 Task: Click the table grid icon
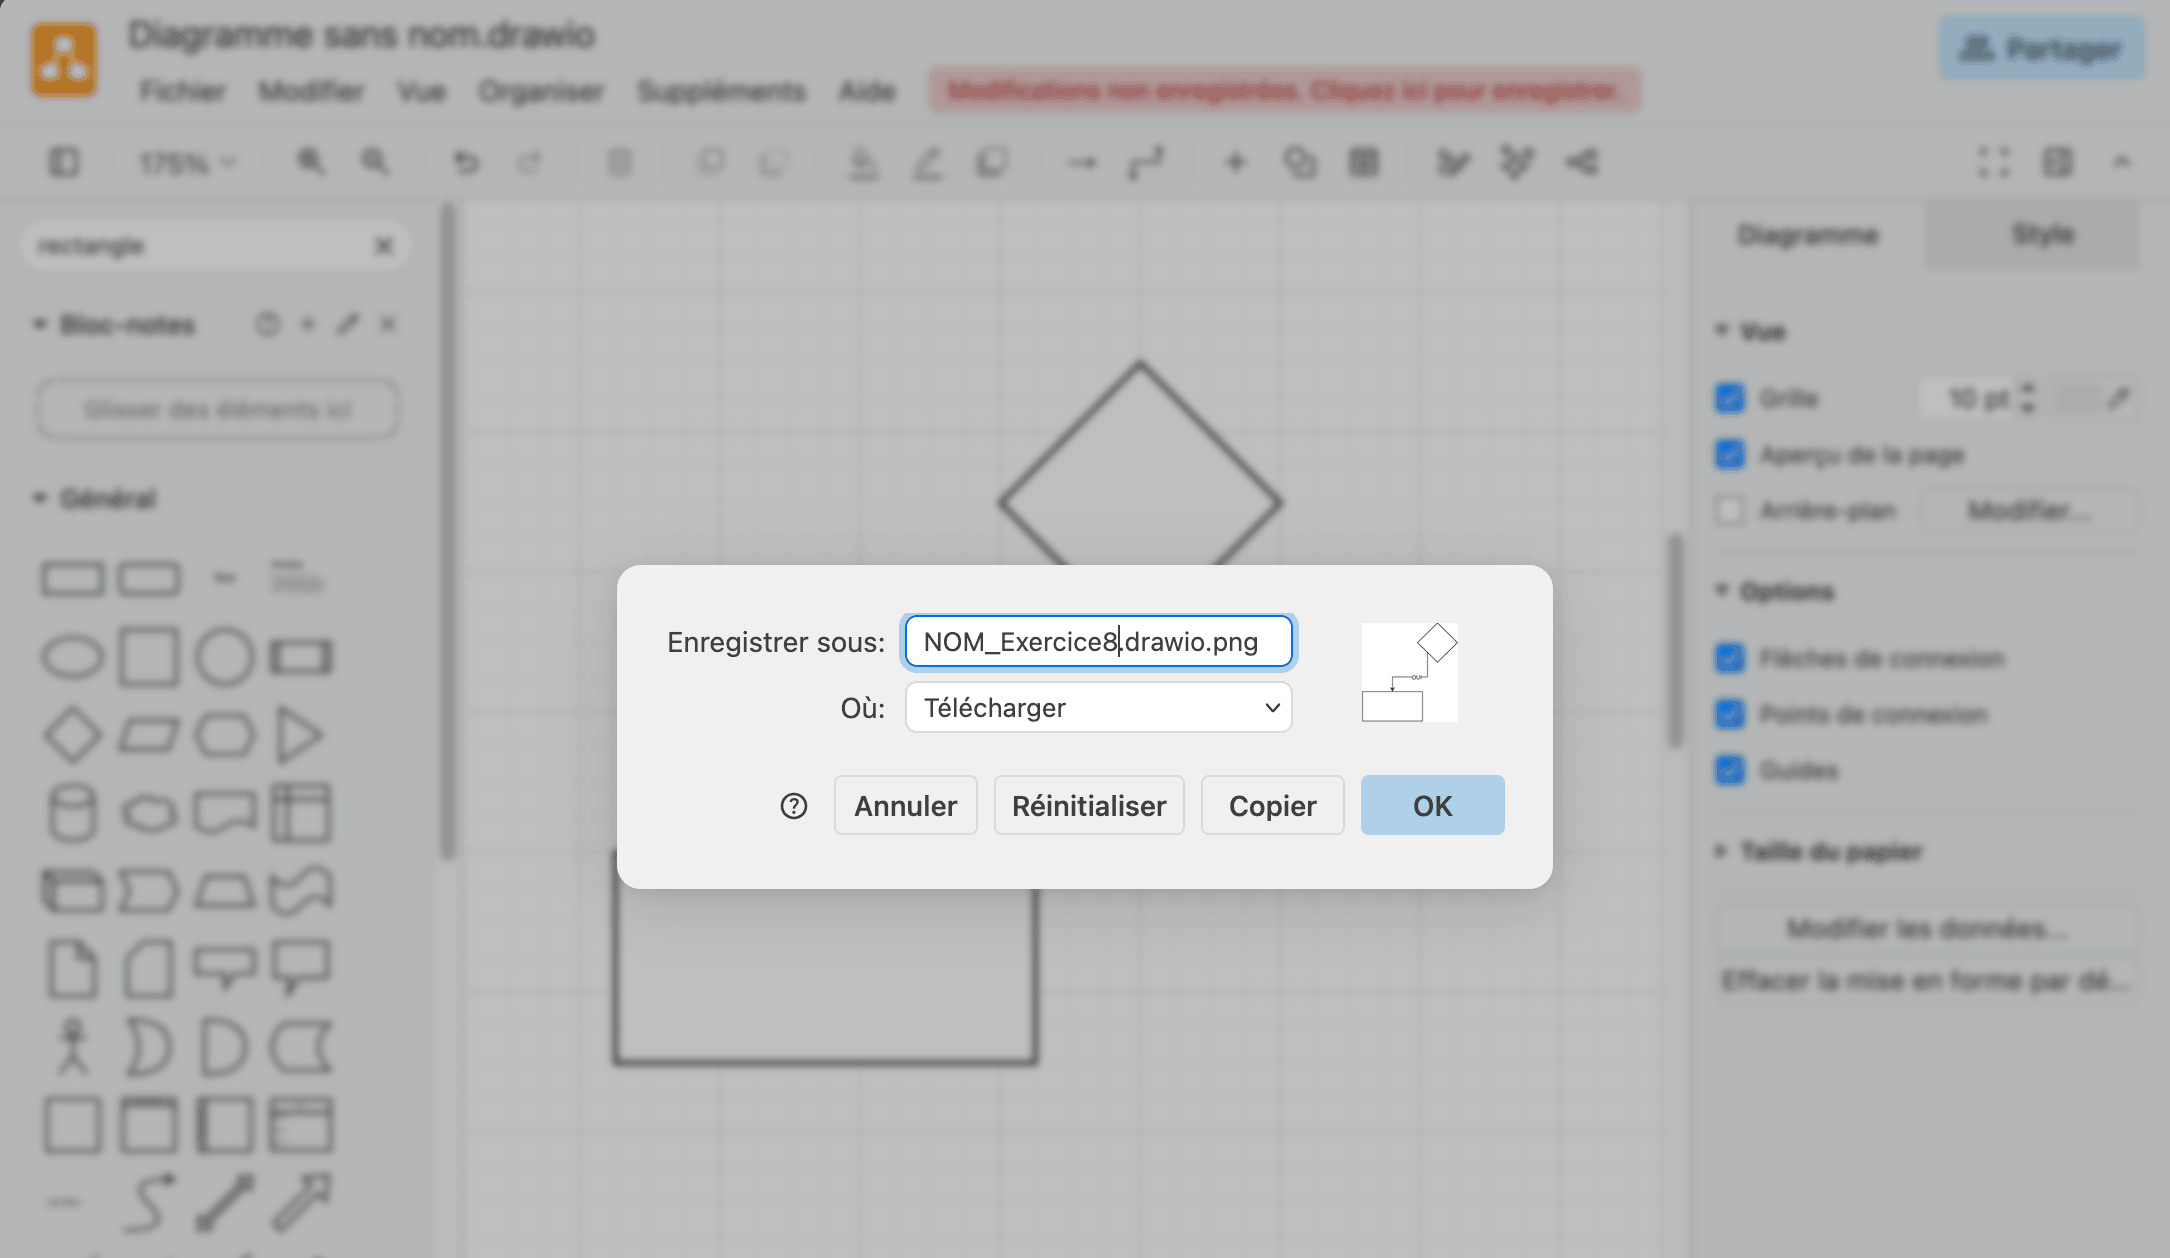[x=1364, y=162]
